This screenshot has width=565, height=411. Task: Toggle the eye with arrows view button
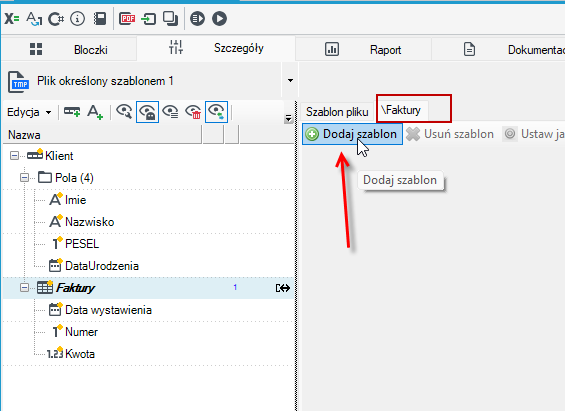pos(216,112)
